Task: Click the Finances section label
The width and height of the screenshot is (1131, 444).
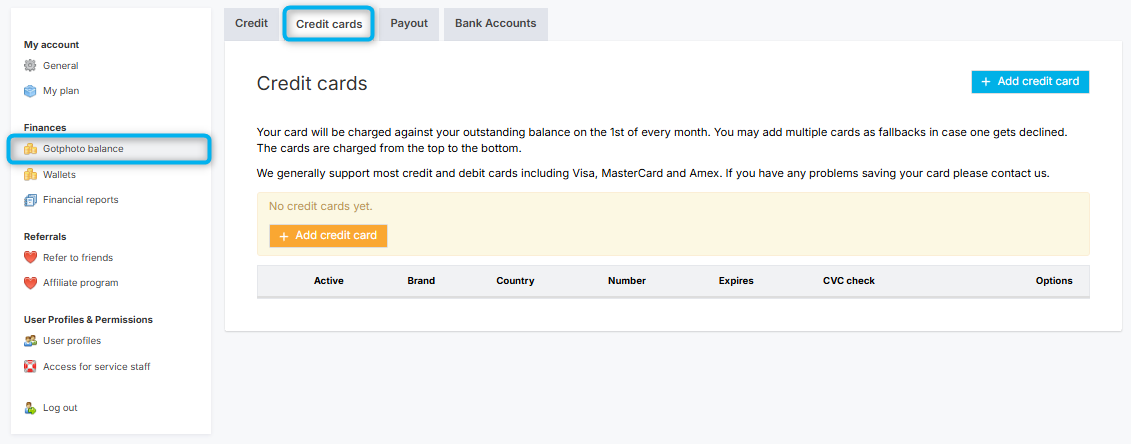Action: click(x=45, y=128)
